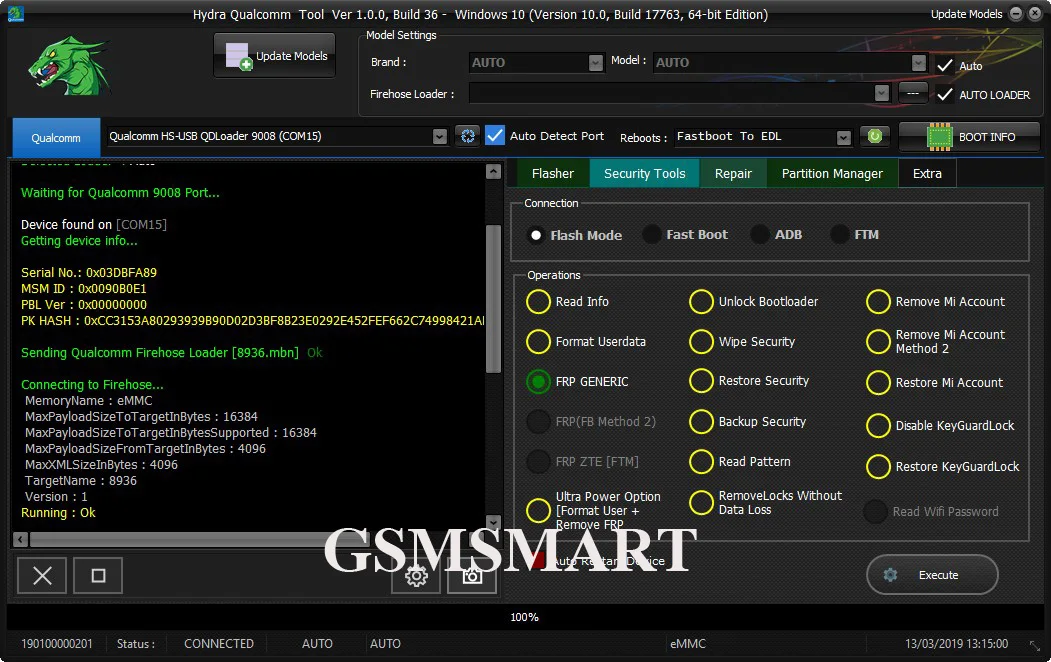Viewport: 1051px width, 662px height.
Task: Switch to the Partition Manager tab
Action: point(831,173)
